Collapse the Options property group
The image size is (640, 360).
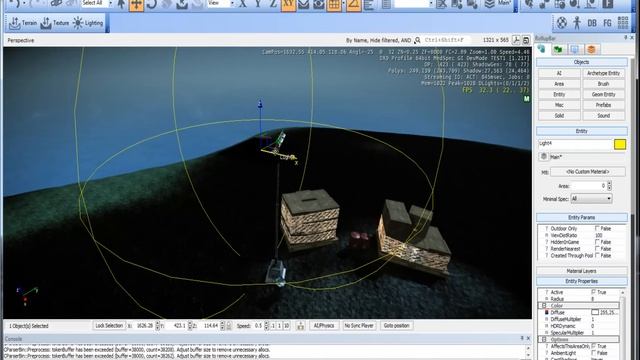[544, 339]
